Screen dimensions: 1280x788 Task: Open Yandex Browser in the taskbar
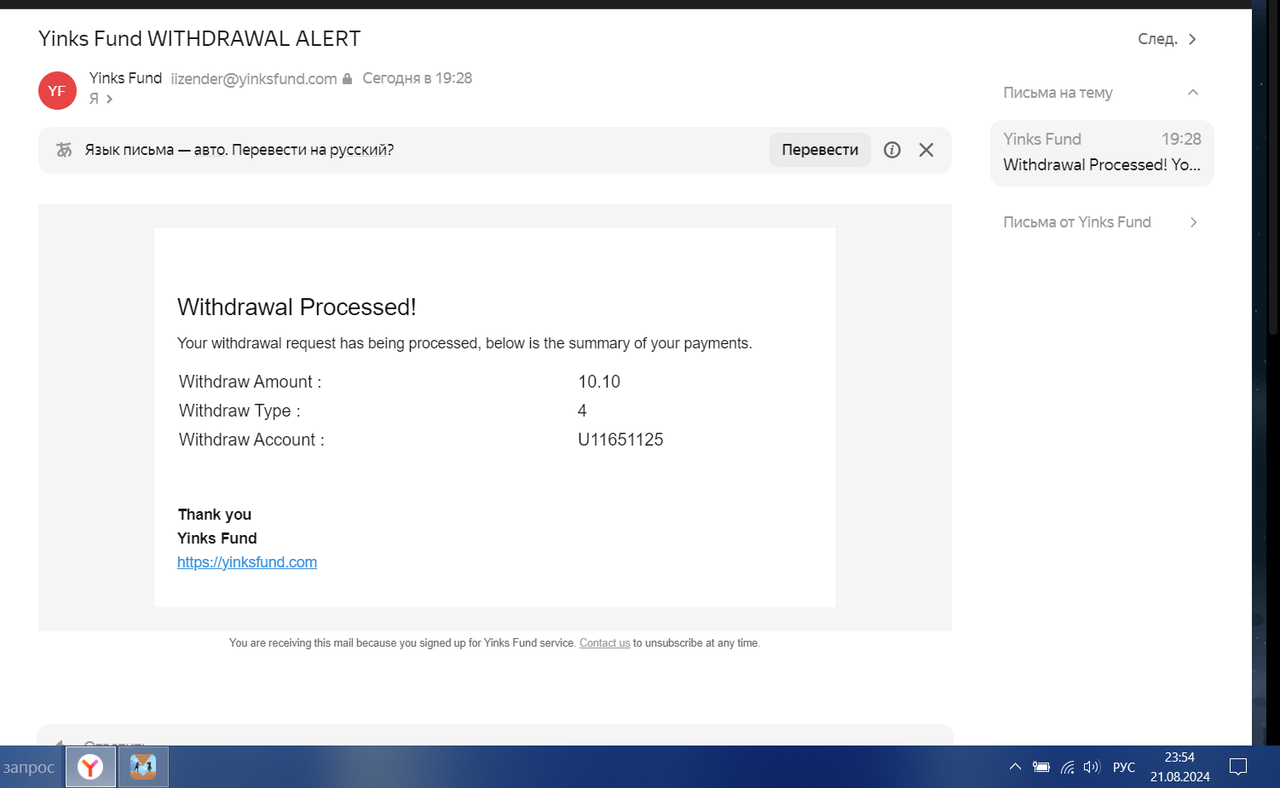click(x=91, y=767)
